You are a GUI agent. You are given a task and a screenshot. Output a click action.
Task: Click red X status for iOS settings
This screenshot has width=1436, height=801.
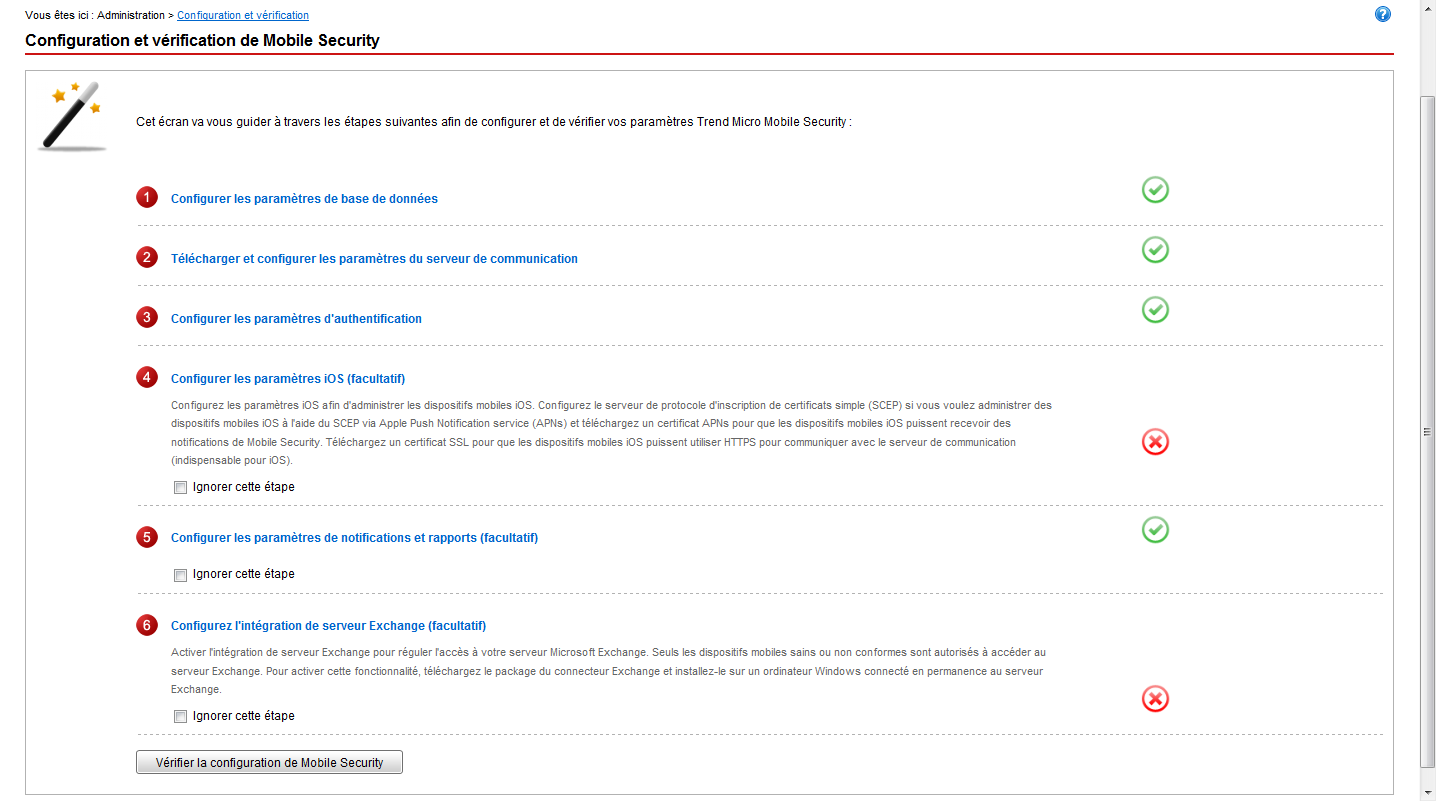pos(1155,442)
